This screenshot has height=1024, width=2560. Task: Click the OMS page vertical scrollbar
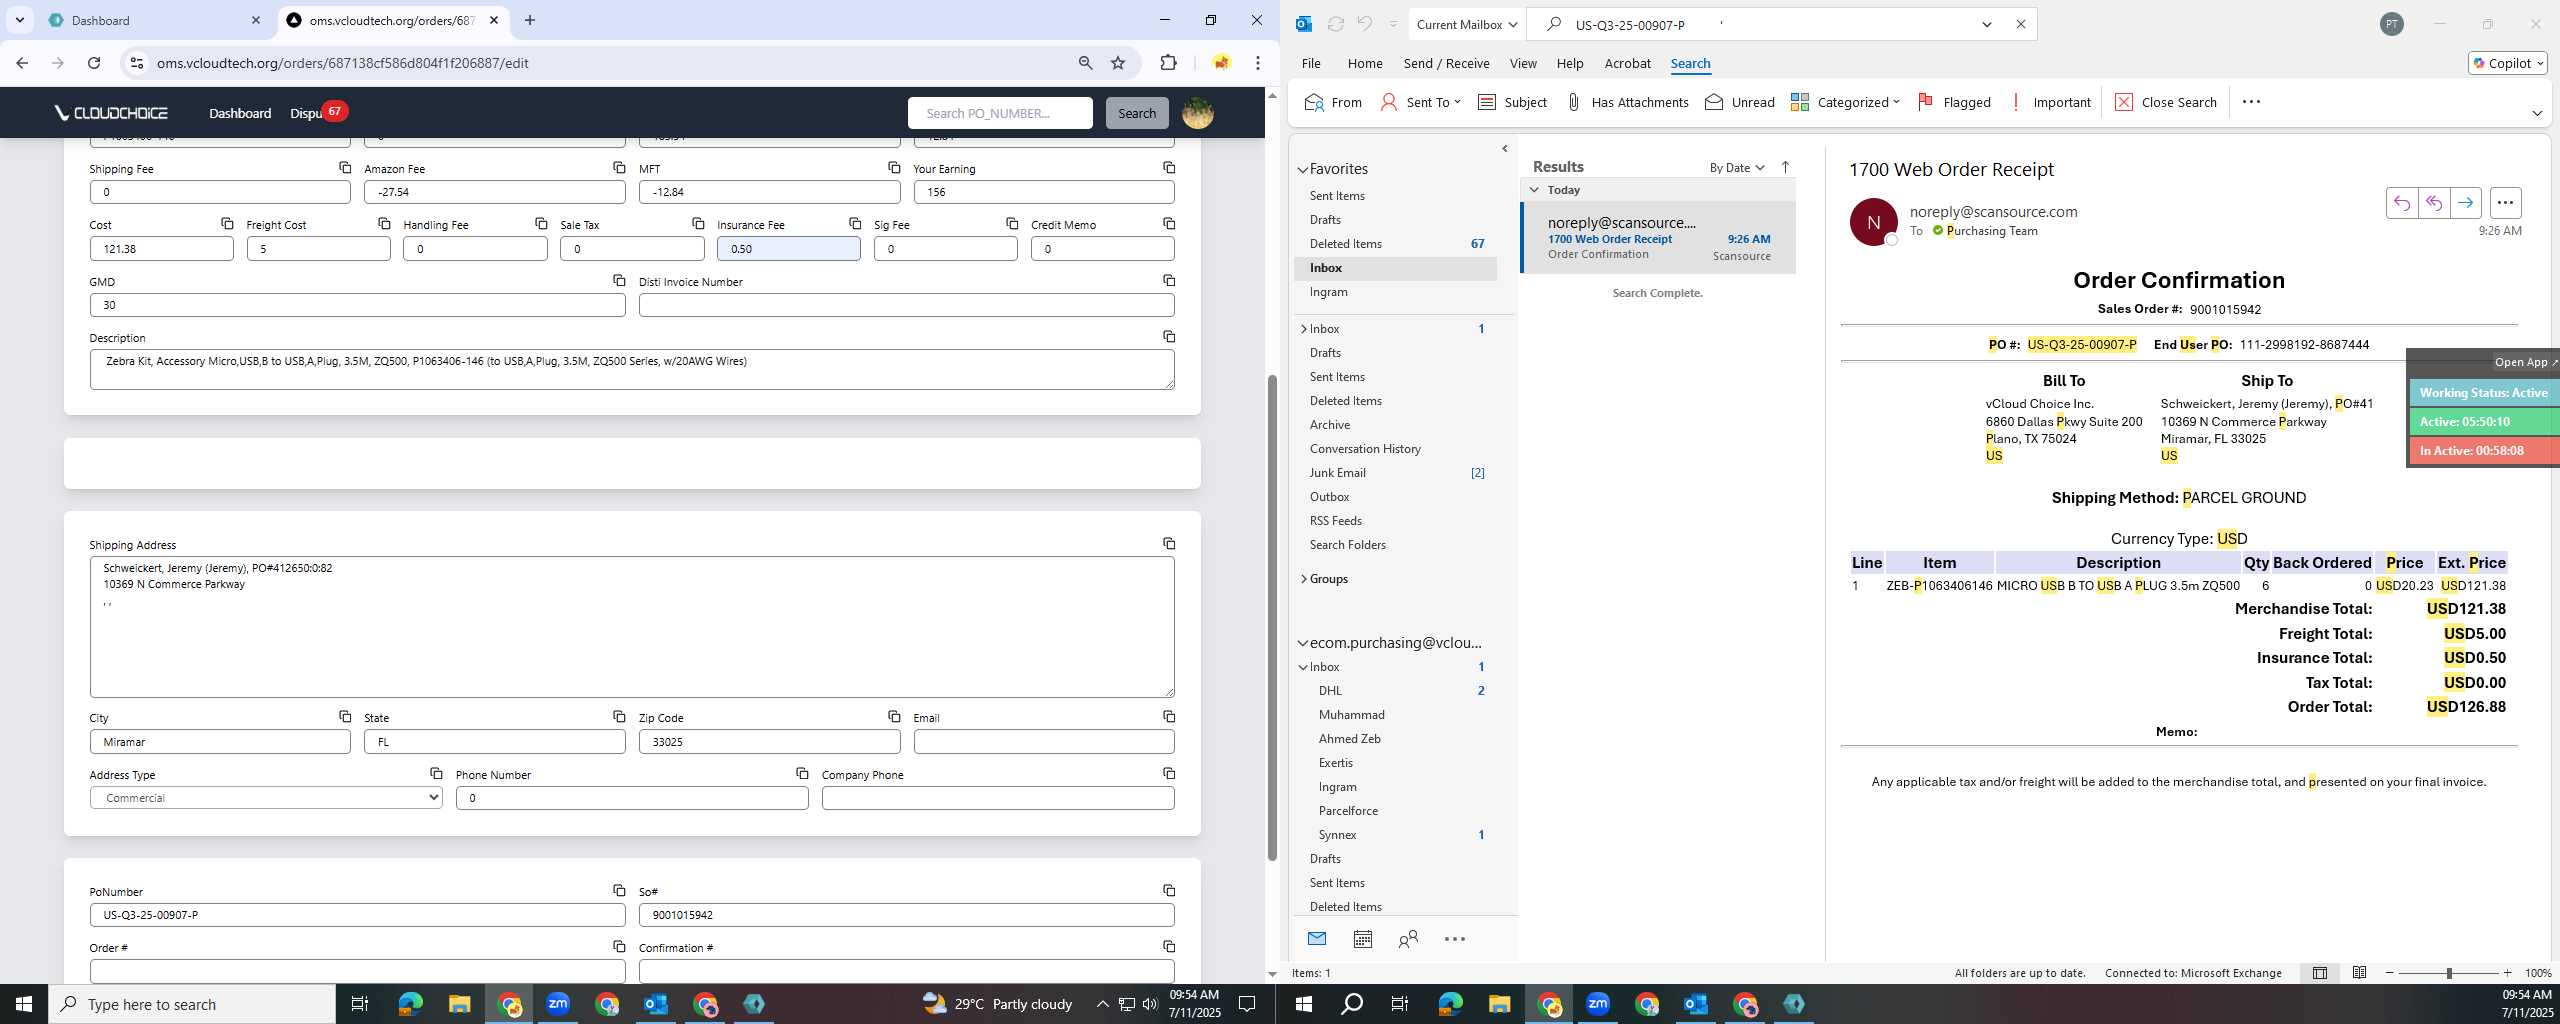(x=1272, y=617)
